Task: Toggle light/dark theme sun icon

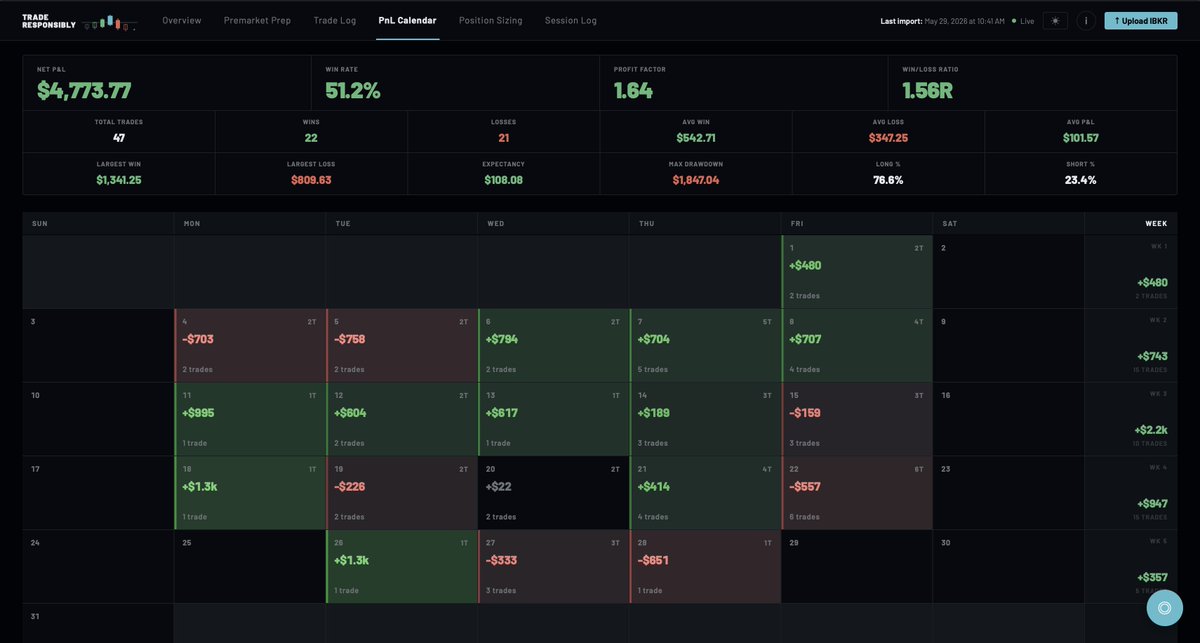Action: tap(1055, 20)
